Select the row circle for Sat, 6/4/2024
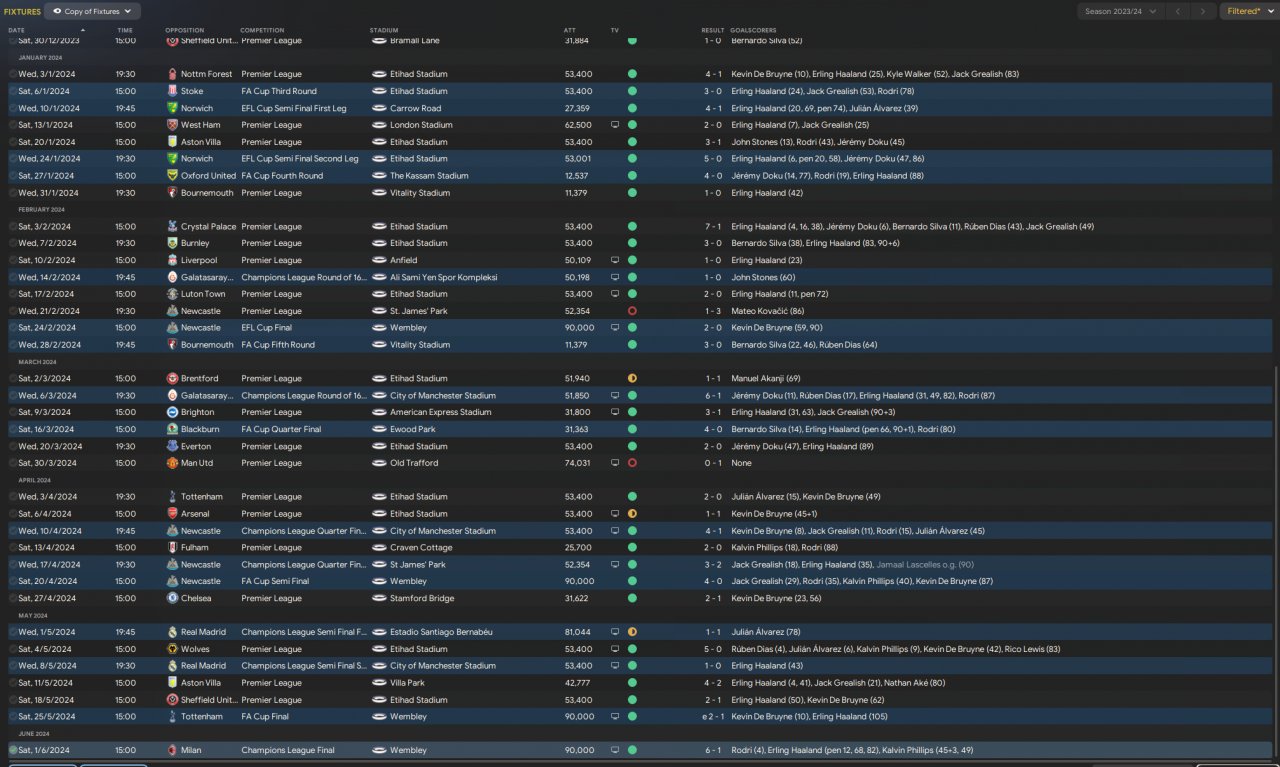1280x767 pixels. pyautogui.click(x=13, y=514)
